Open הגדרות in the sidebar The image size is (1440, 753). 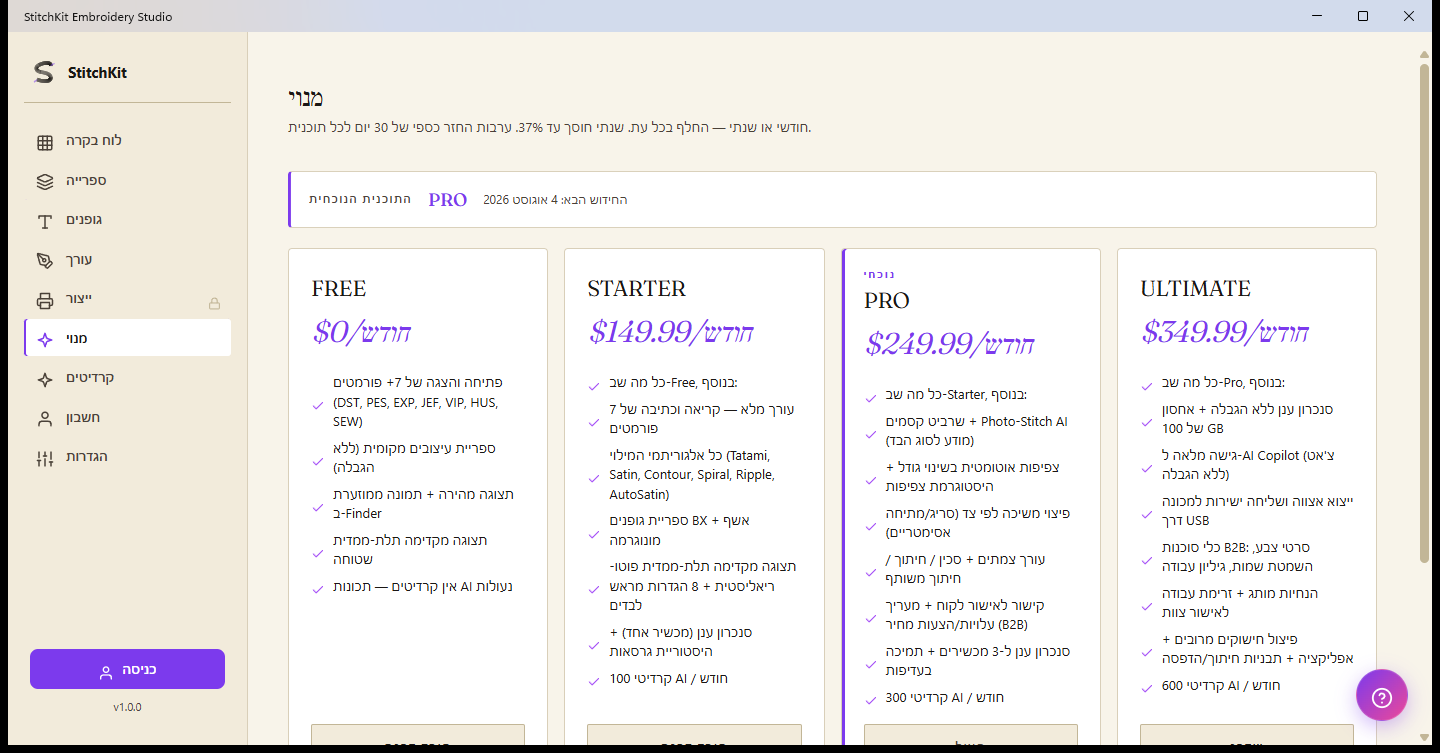coord(128,457)
